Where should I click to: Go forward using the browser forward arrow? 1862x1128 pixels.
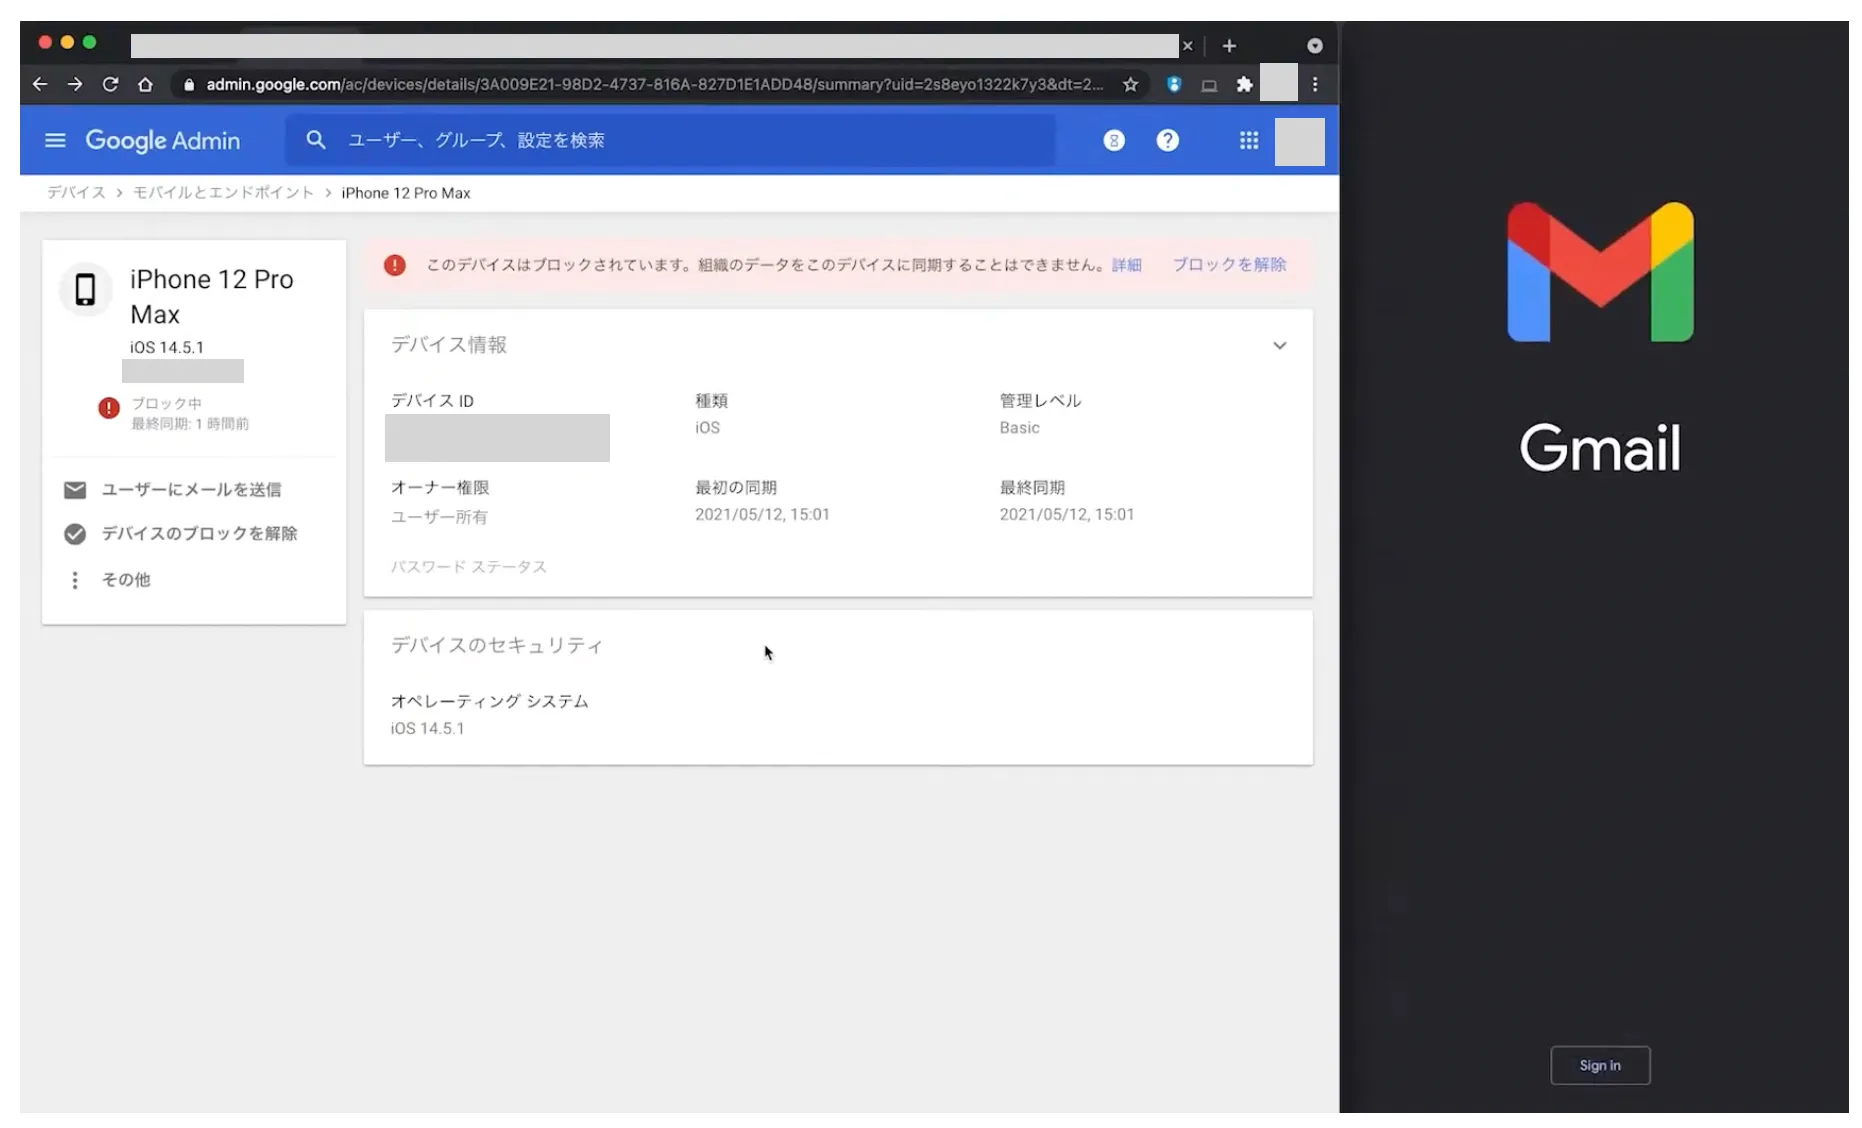point(75,84)
